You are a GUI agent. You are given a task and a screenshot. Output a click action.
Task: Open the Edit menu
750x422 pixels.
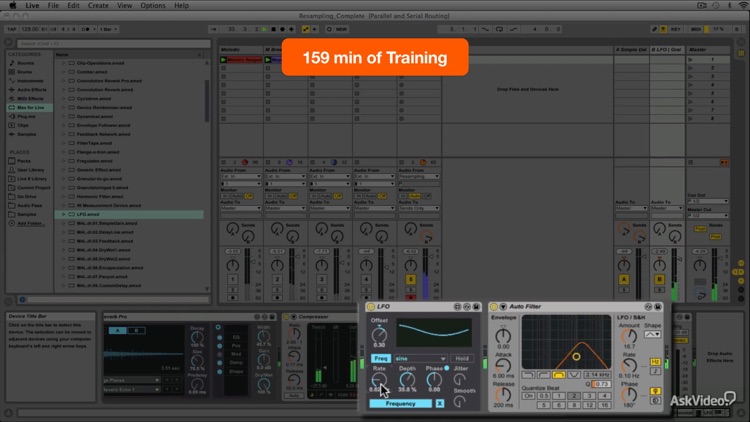[73, 5]
